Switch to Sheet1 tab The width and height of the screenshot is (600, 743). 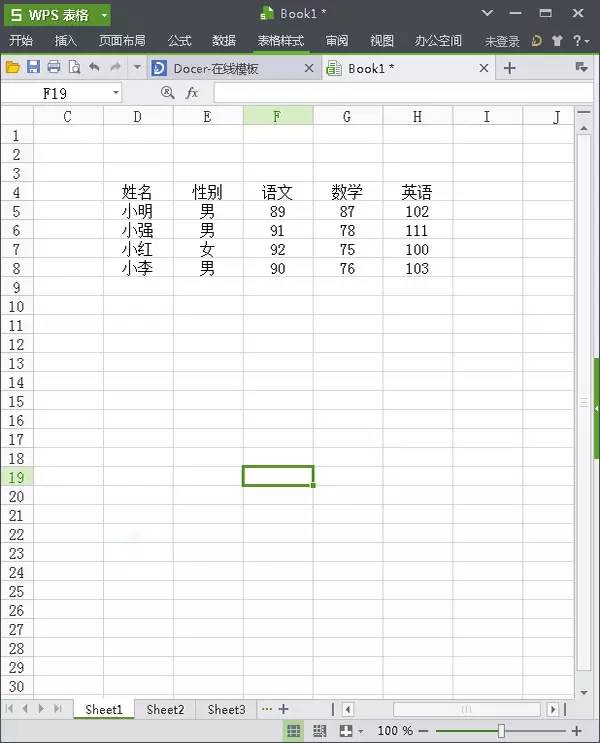104,709
